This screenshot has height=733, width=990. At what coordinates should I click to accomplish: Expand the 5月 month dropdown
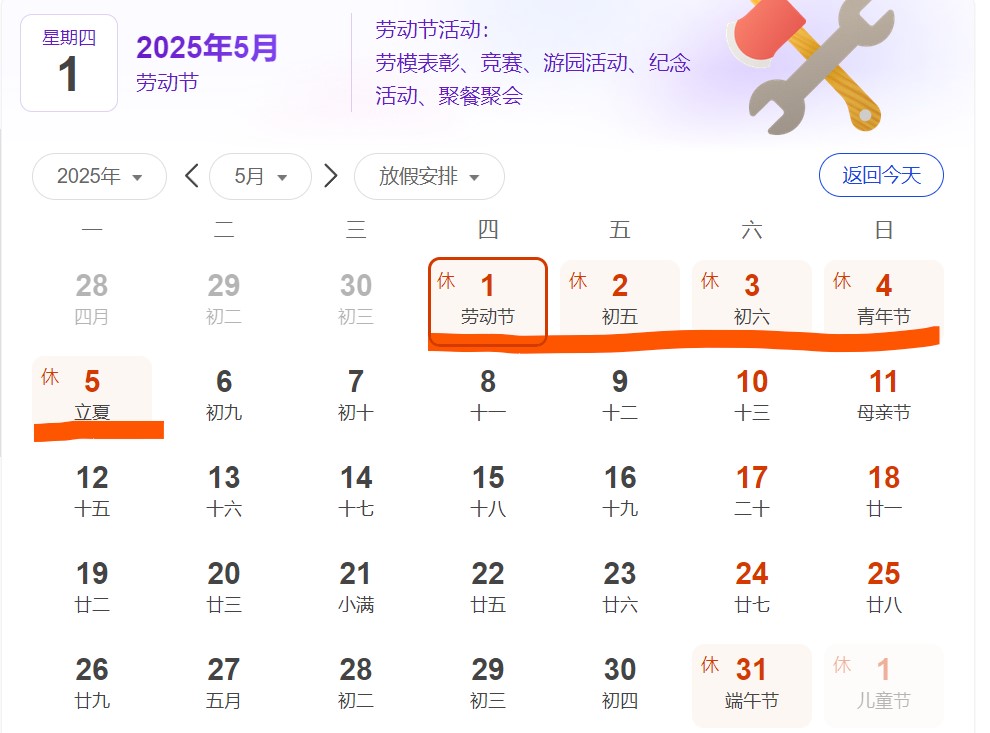260,177
